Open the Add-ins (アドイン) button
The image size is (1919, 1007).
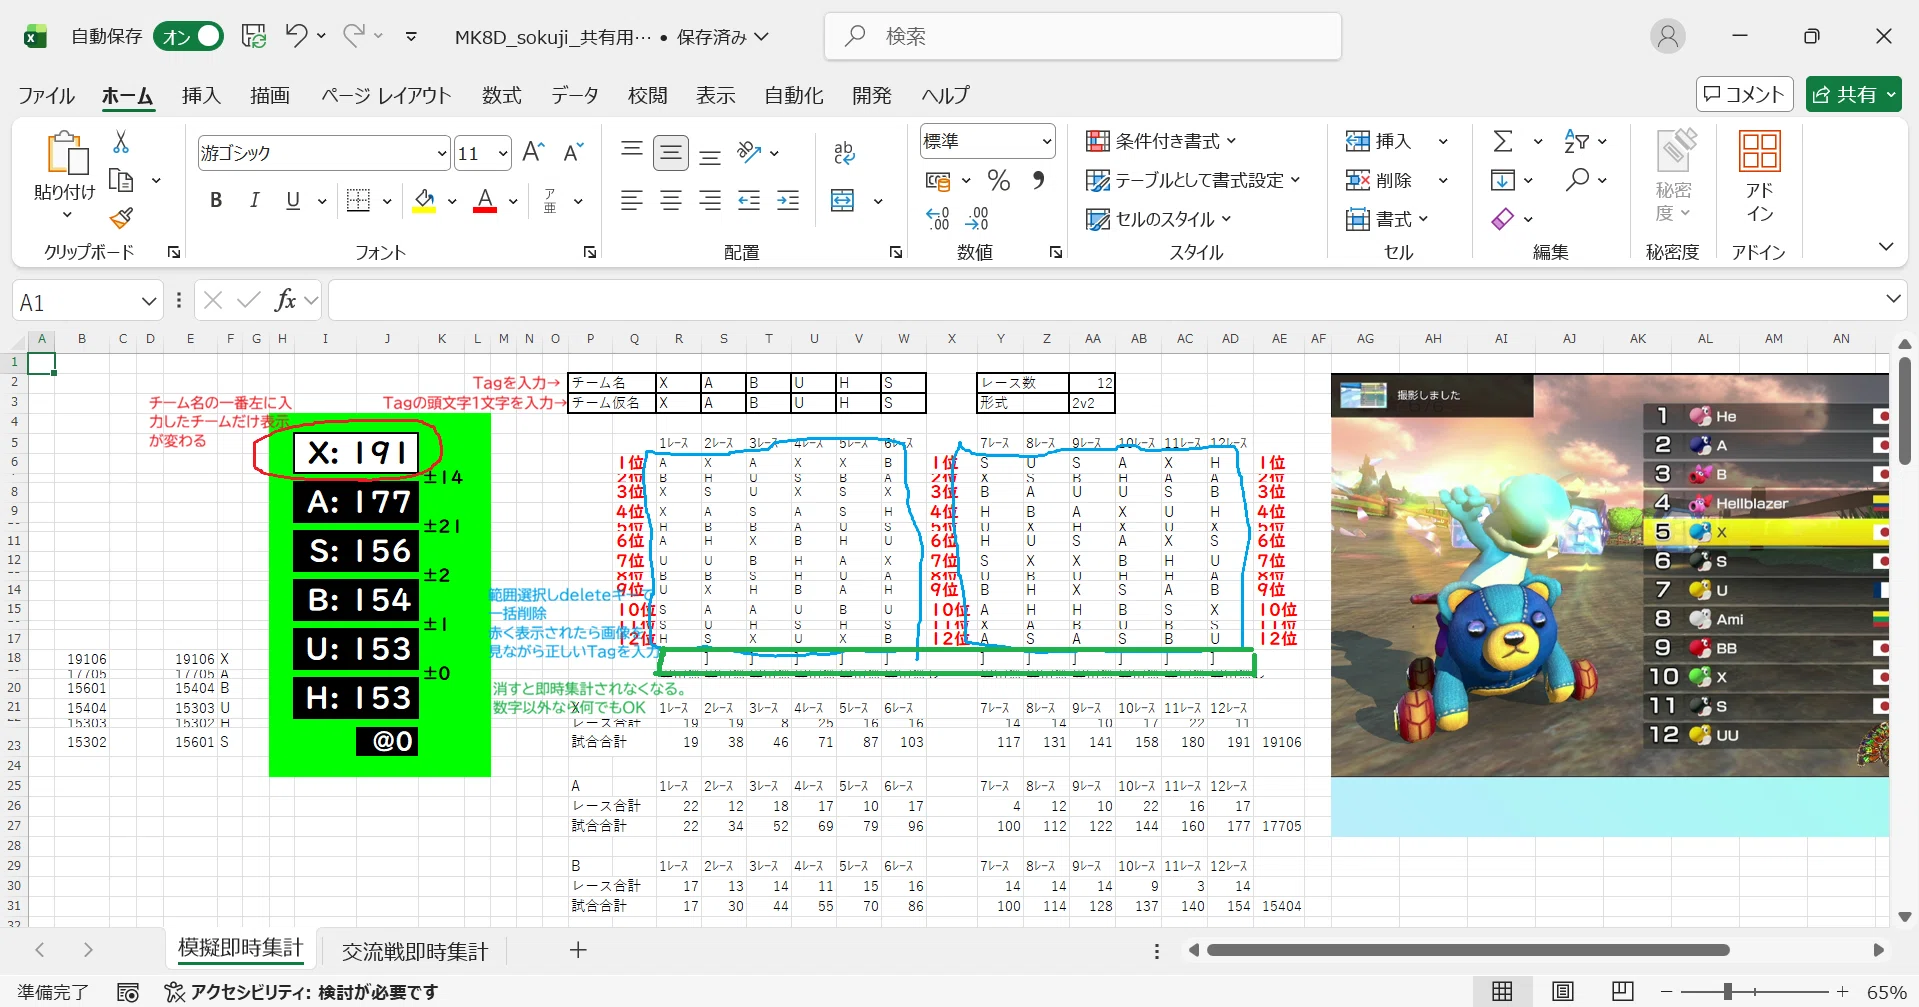[1759, 177]
